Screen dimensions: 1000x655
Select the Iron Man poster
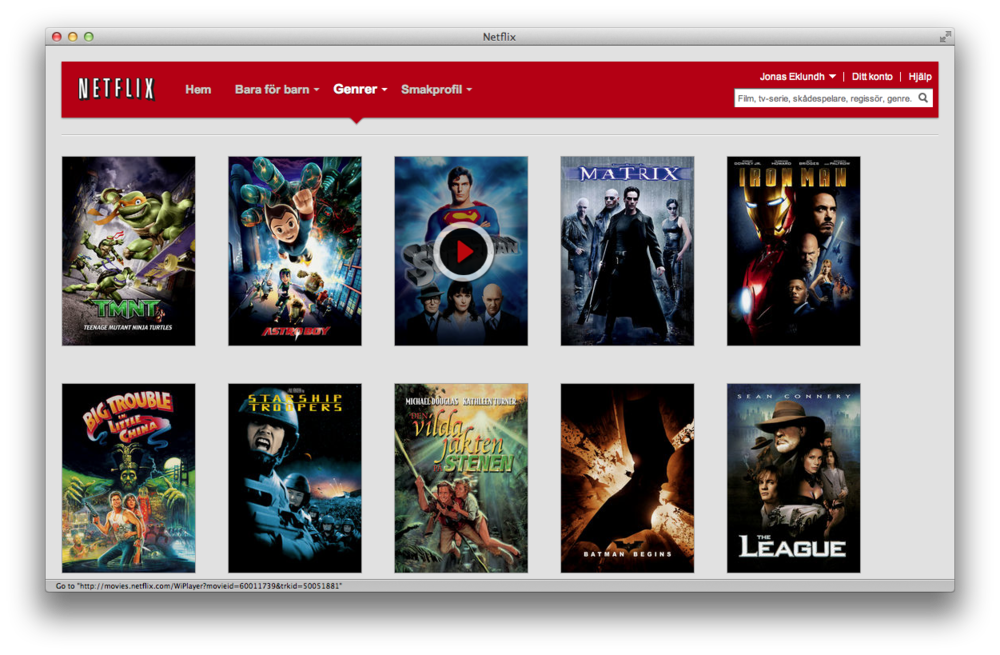[x=793, y=251]
